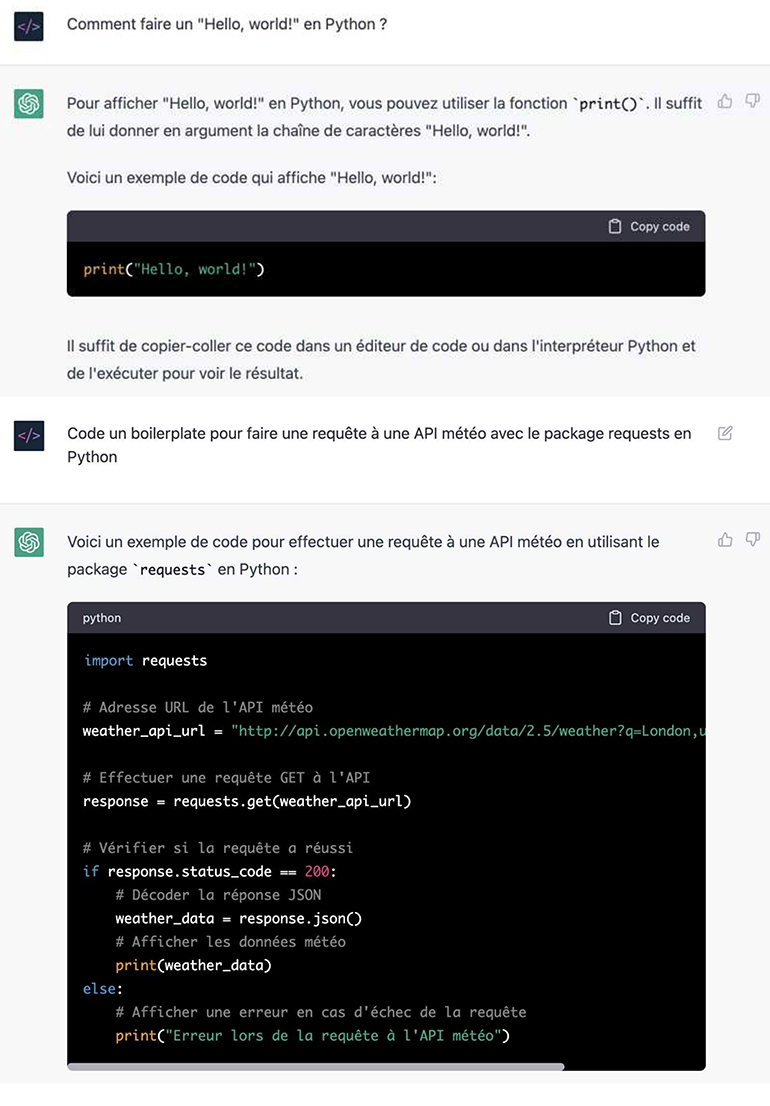
Task: Click the user avatar beside the boilerplate request
Action: click(x=29, y=435)
